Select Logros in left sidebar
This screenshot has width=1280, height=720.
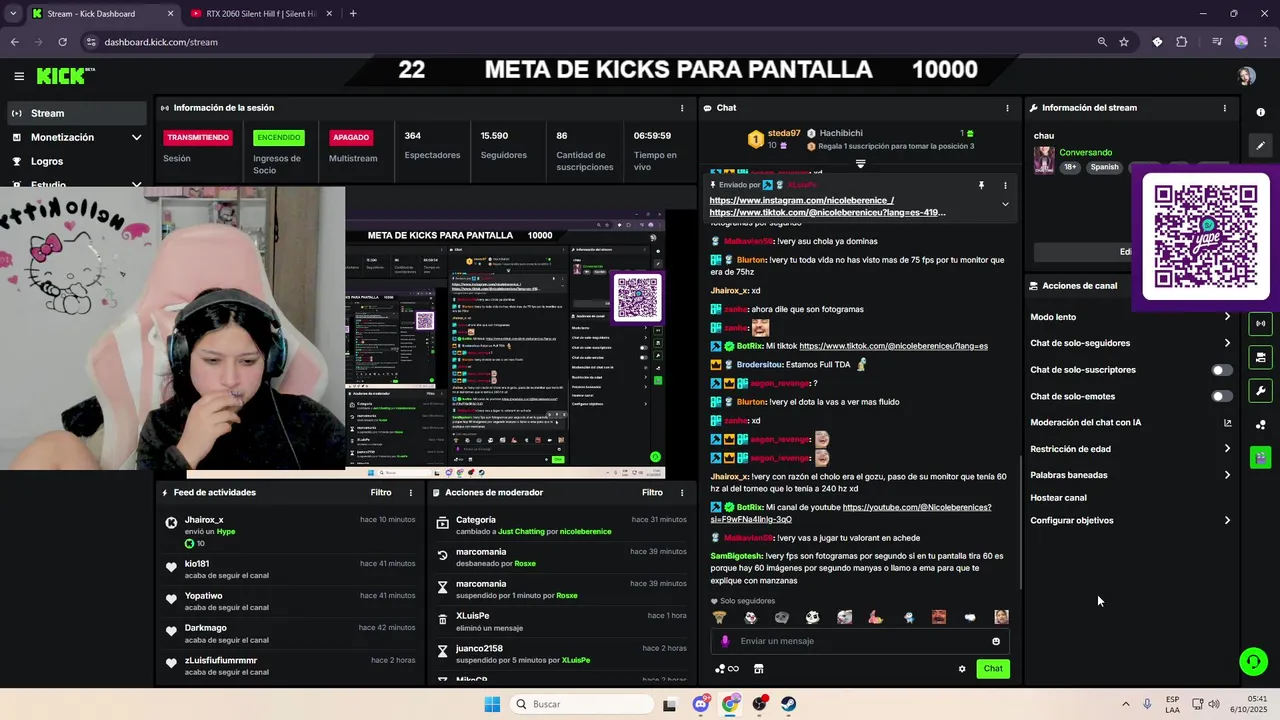tap(76, 161)
